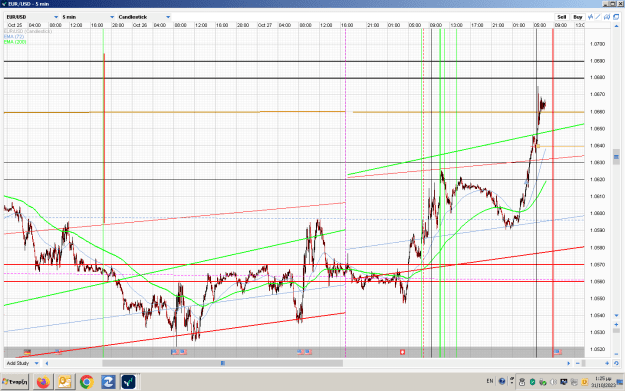Image resolution: width=625 pixels, height=391 pixels.
Task: Click the horizontal time scrollbar thumb
Action: (x=222, y=363)
